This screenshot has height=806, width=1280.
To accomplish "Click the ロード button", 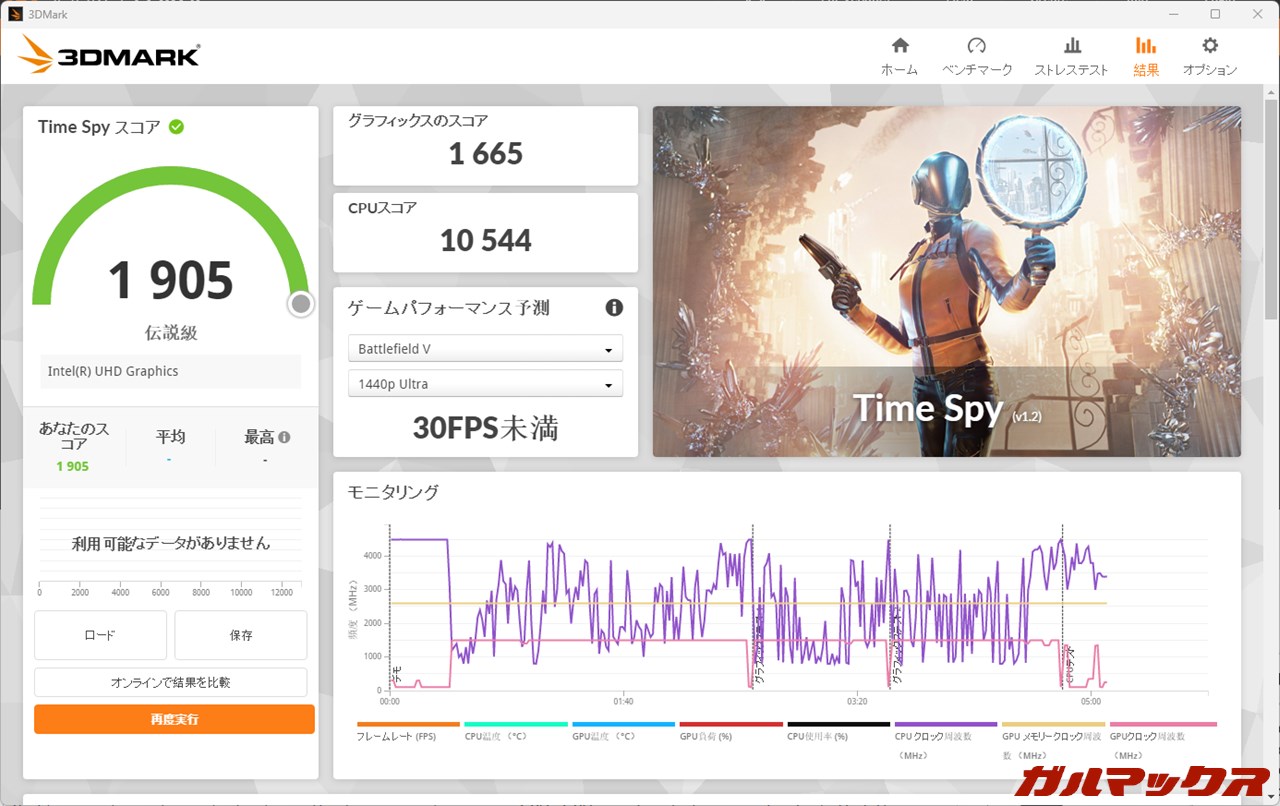I will tap(100, 635).
